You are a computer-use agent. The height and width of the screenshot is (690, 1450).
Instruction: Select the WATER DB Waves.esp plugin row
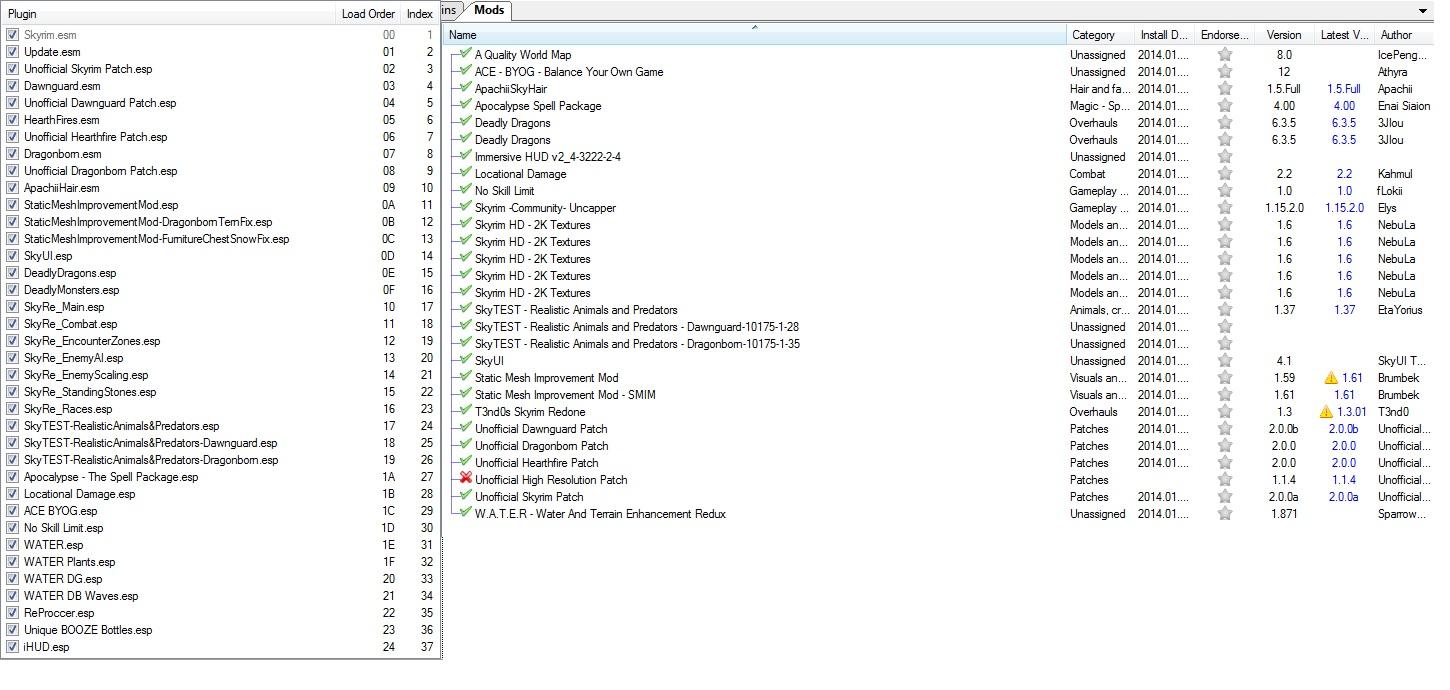click(220, 596)
